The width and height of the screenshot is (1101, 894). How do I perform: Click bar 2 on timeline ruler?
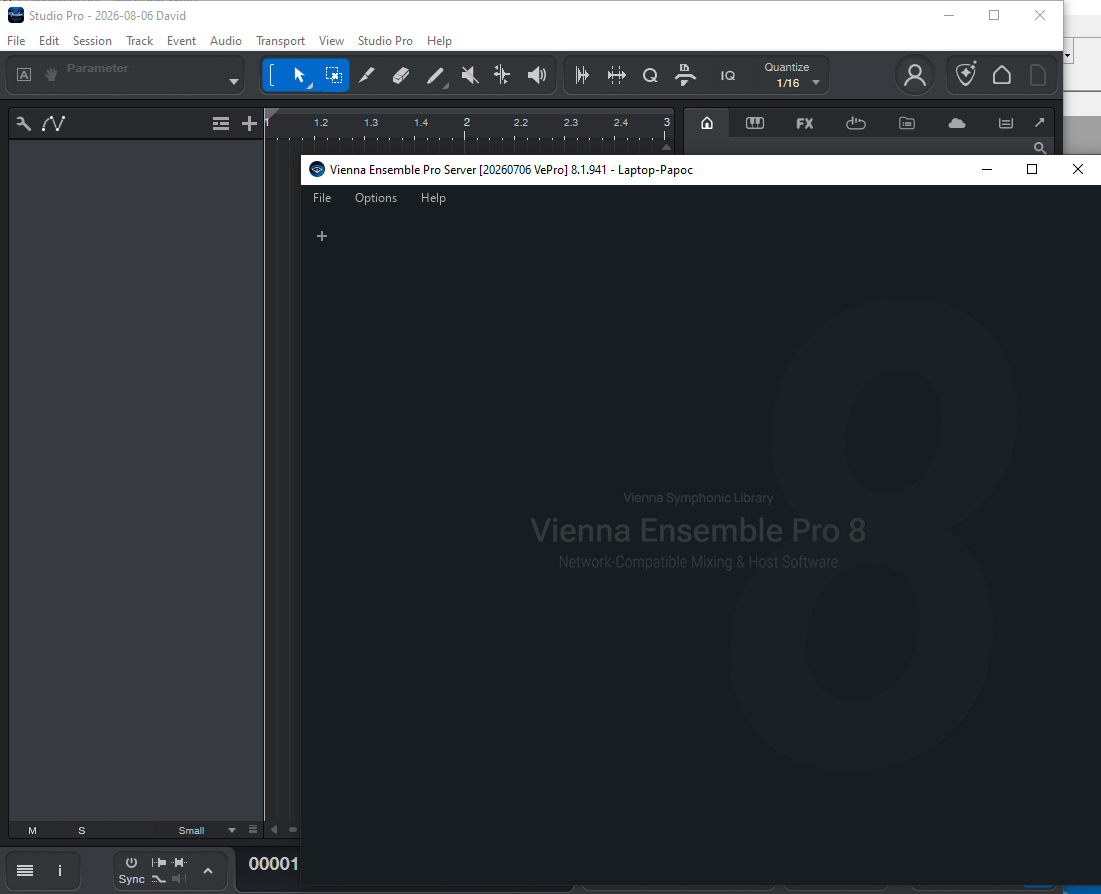[x=466, y=122]
